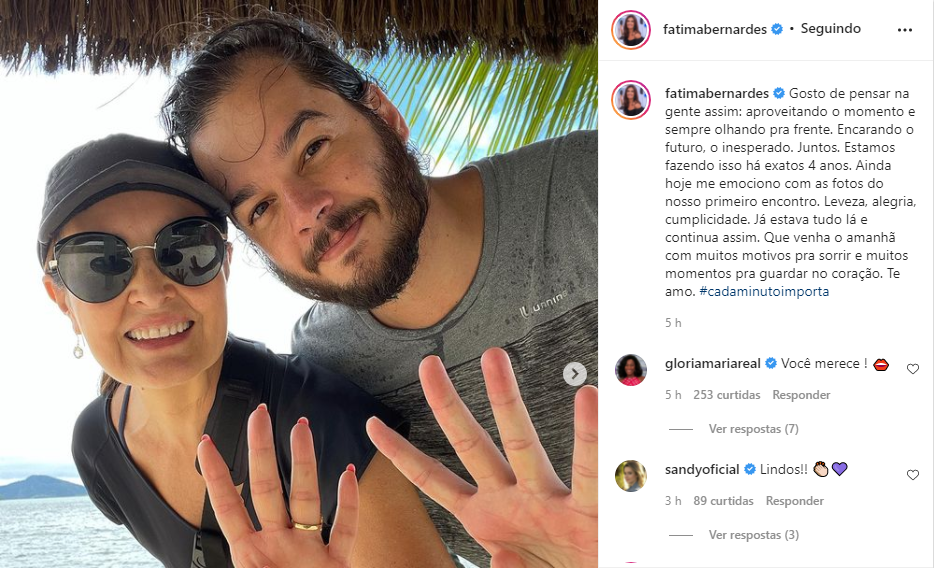Screen dimensions: 934x568
Task: Open the three-dot more options menu
Action: [x=904, y=30]
